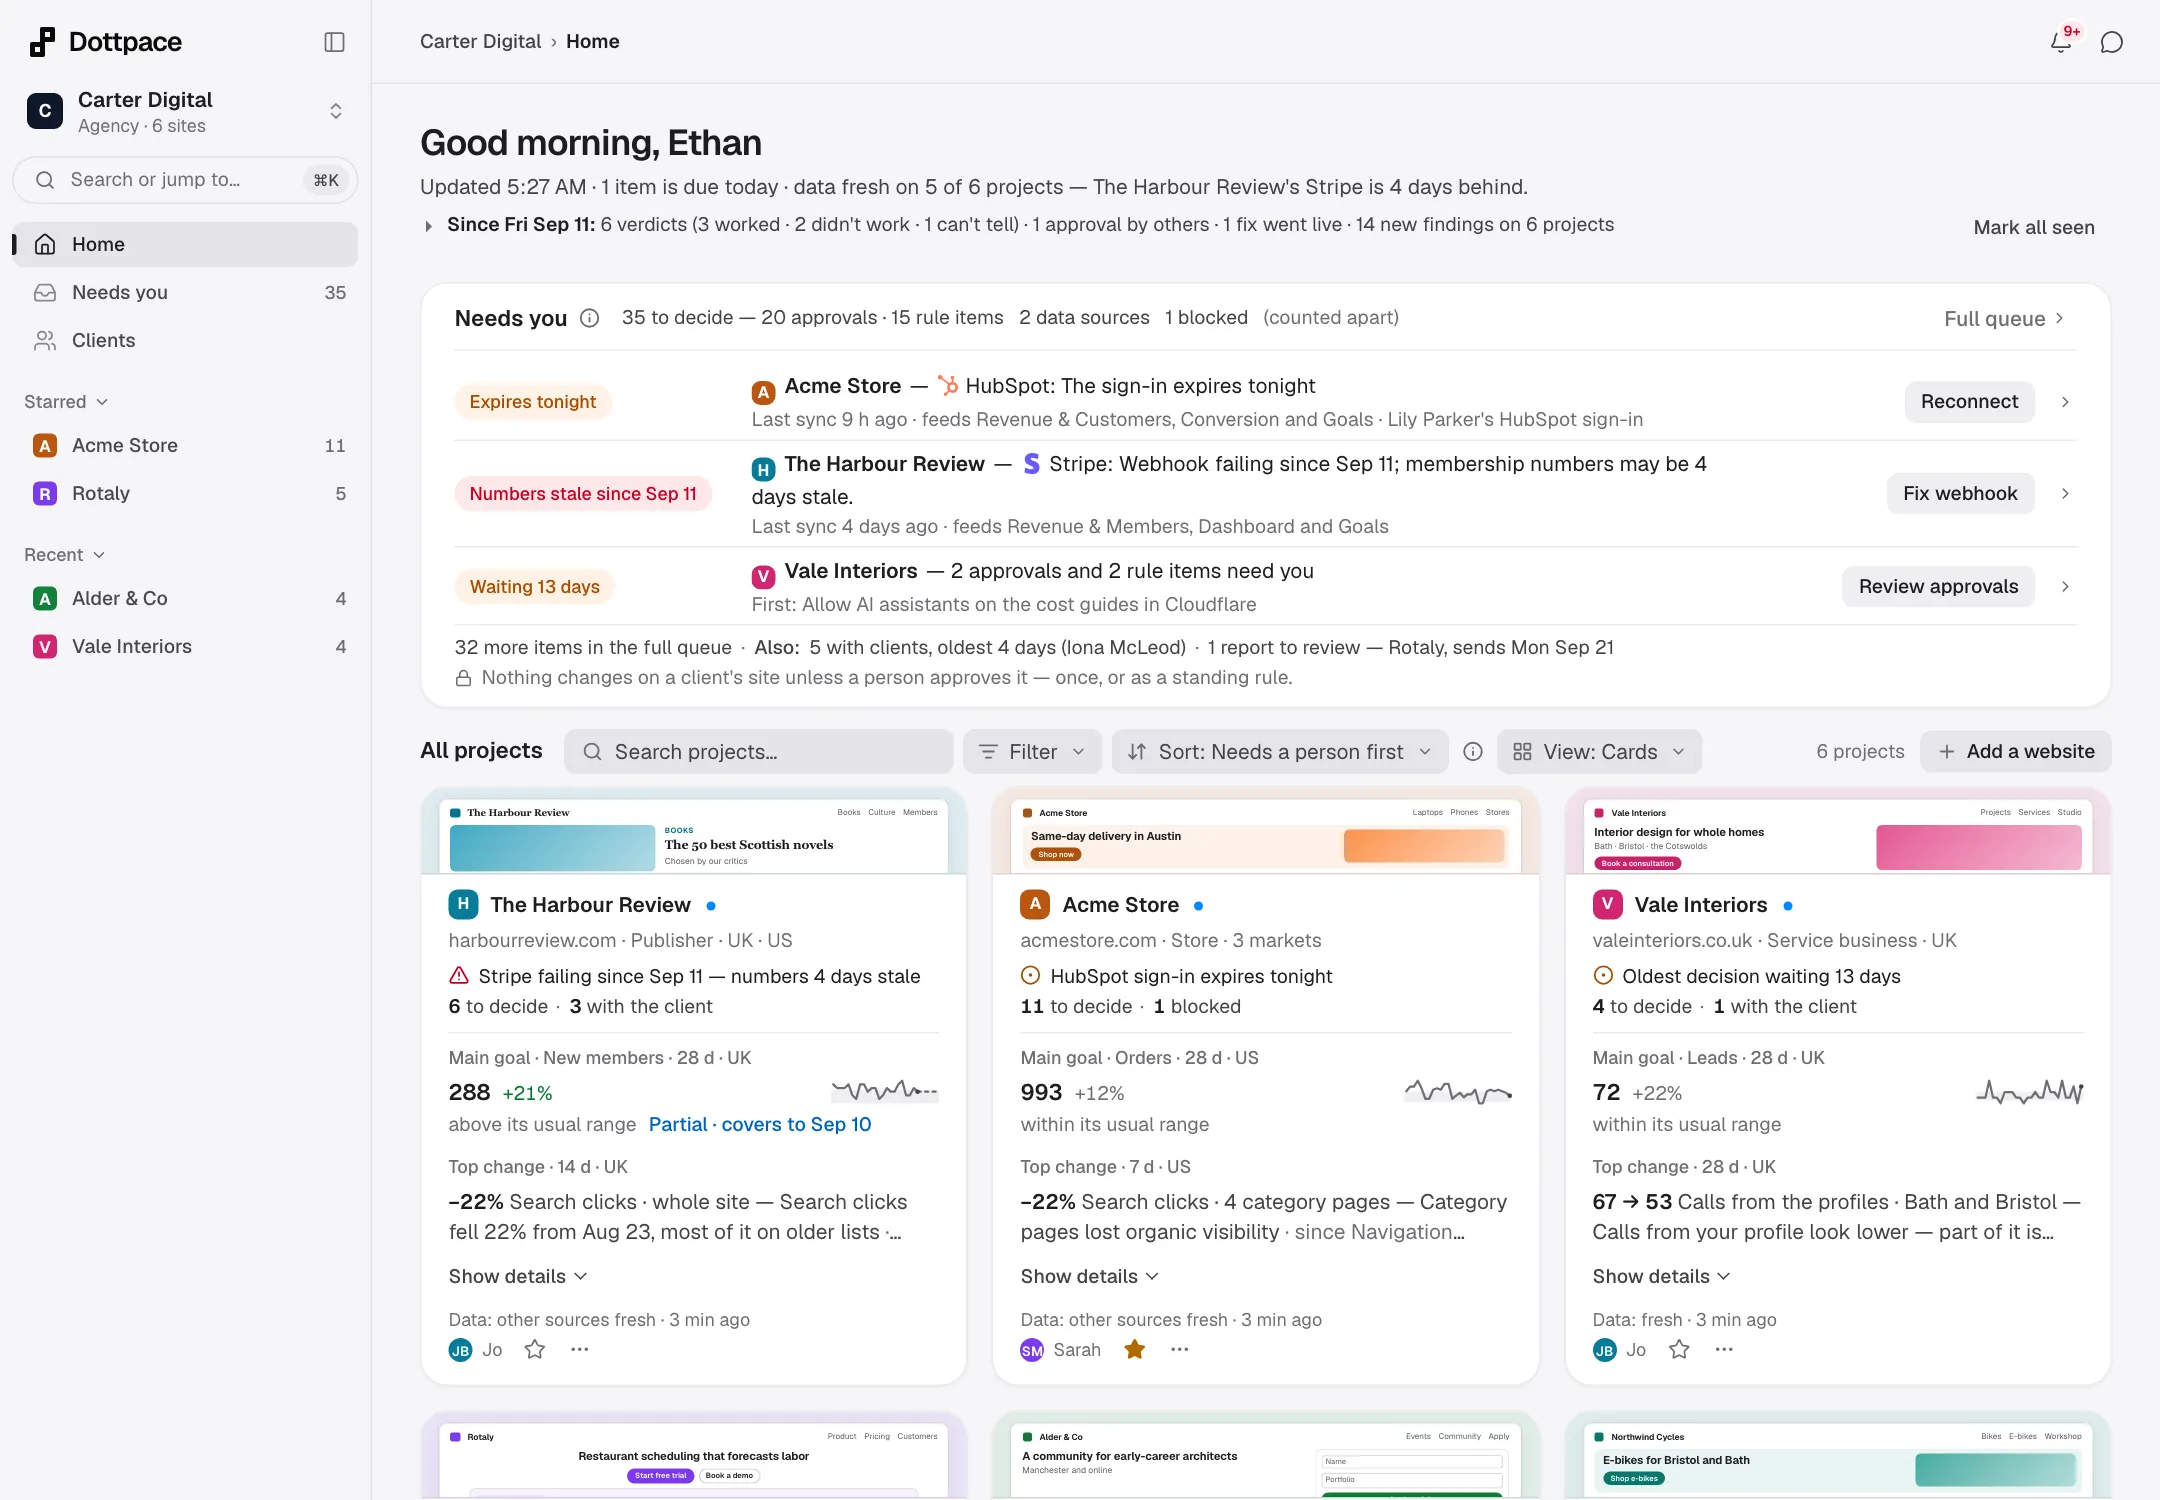Expand Show details on the Acme Store card
The height and width of the screenshot is (1500, 2160).
click(x=1090, y=1277)
